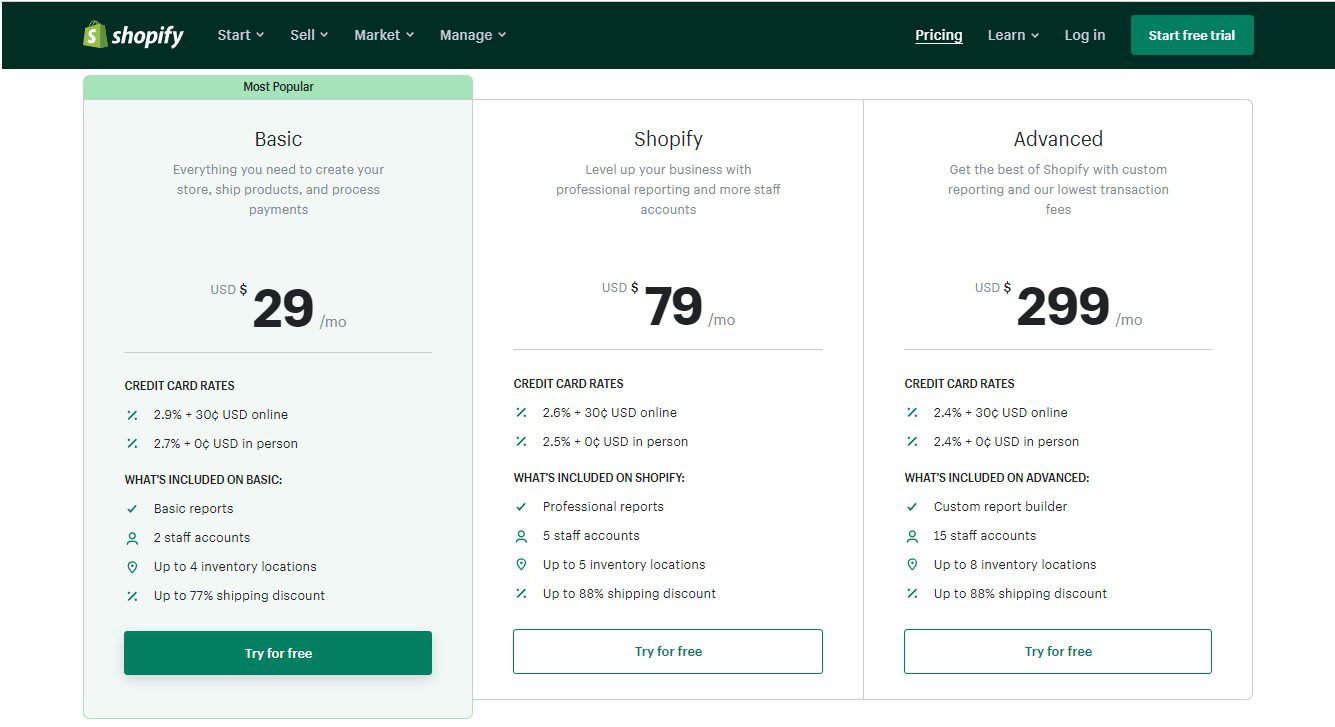Click the location pin beside 4 inventory locations
This screenshot has height=727, width=1335.
coord(131,566)
